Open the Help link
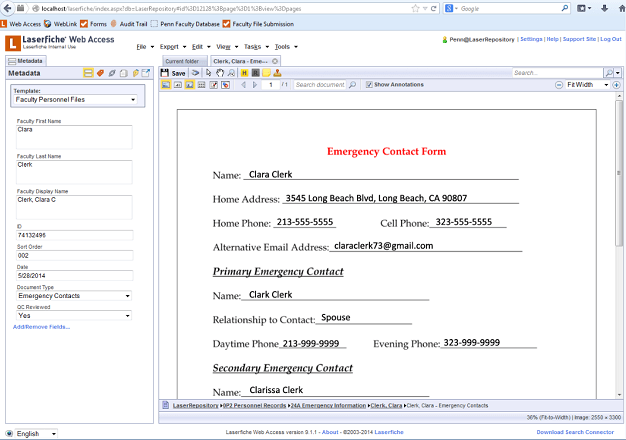Viewport: 626px width, 440px height. [x=552, y=39]
